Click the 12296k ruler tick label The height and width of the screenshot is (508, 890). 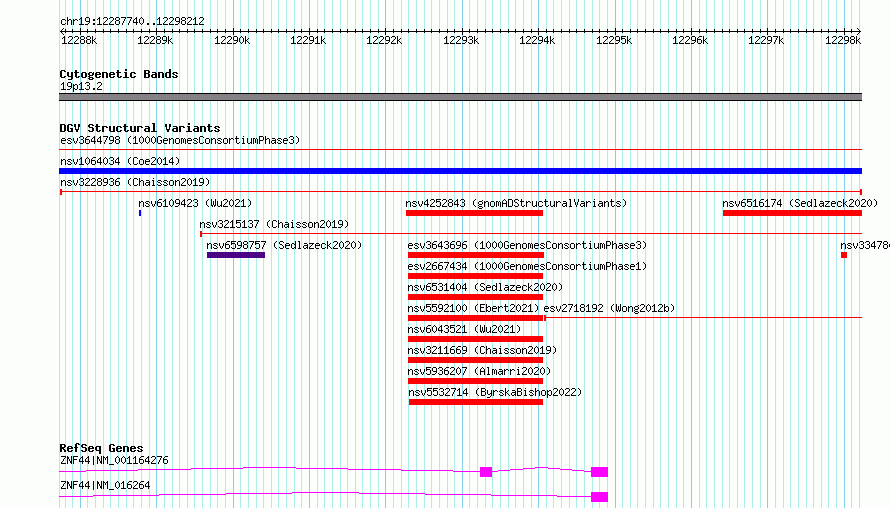(x=690, y=40)
